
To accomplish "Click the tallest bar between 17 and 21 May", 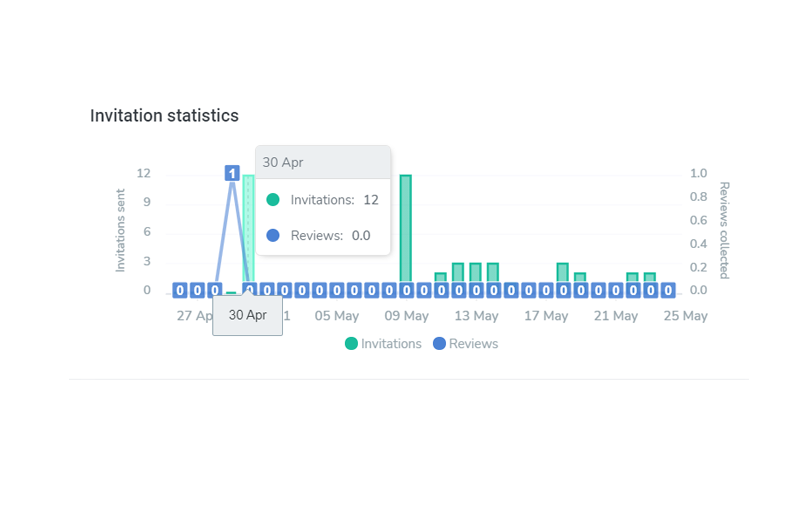I will [563, 272].
